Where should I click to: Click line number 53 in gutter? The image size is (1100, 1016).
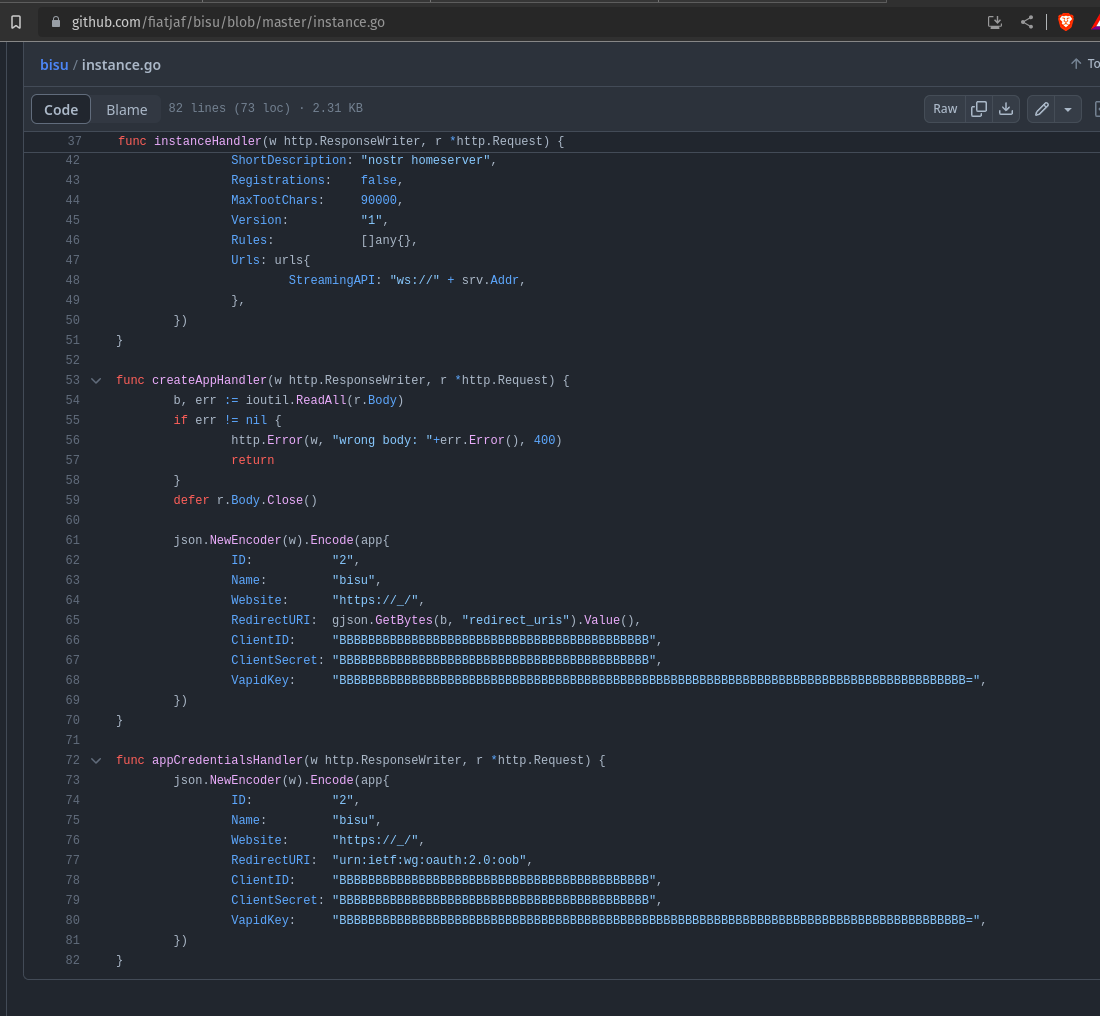pos(72,380)
